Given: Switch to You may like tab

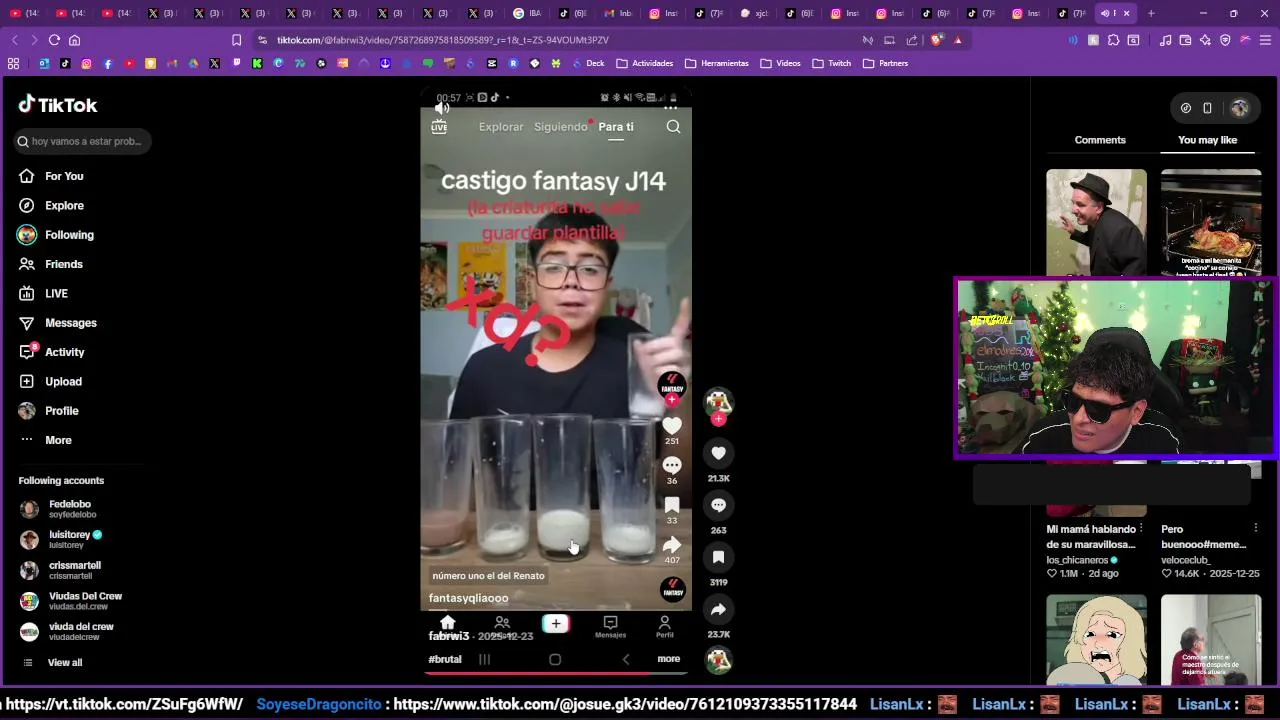Looking at the screenshot, I should coord(1207,140).
